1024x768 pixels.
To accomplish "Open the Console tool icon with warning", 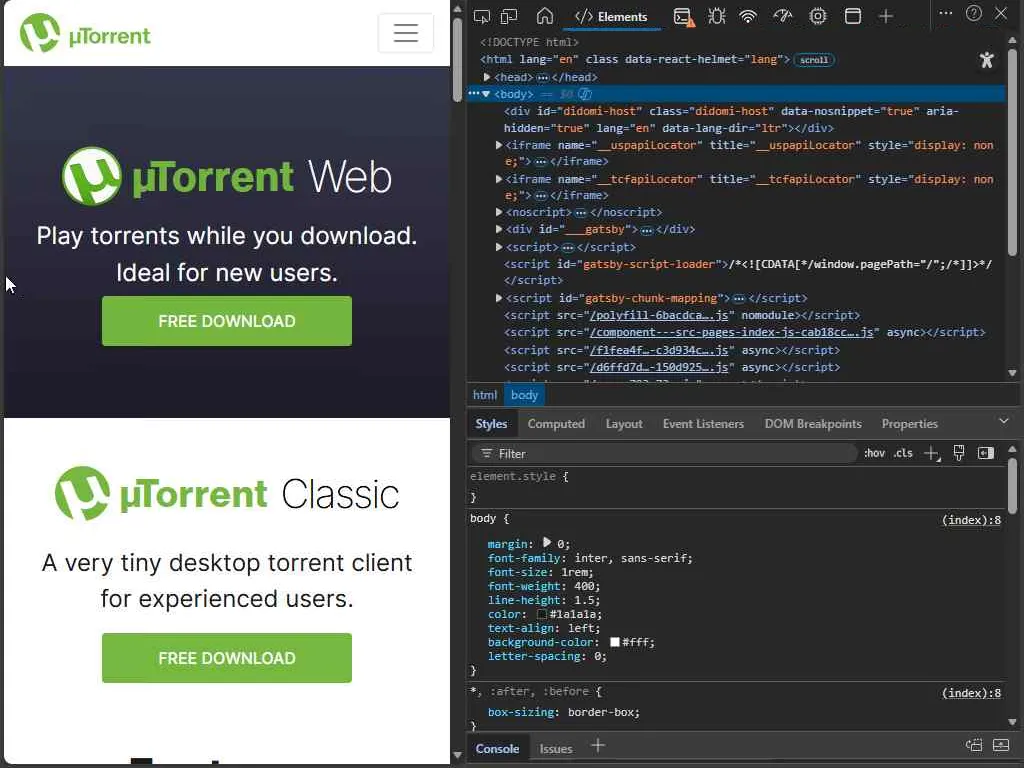I will 683,16.
